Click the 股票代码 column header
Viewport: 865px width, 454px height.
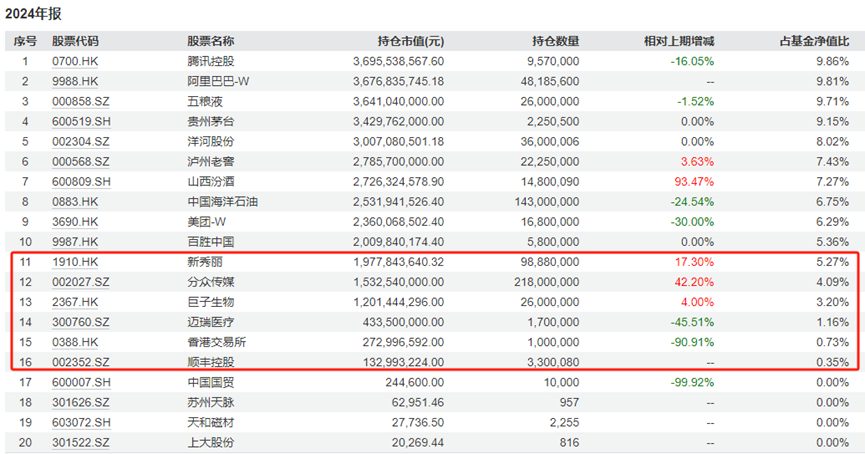click(x=76, y=41)
